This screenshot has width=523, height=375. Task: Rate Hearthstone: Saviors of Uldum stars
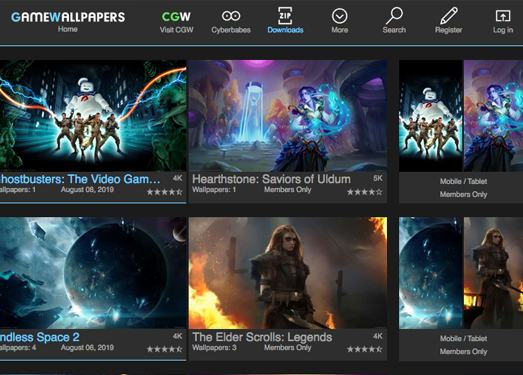pyautogui.click(x=365, y=192)
